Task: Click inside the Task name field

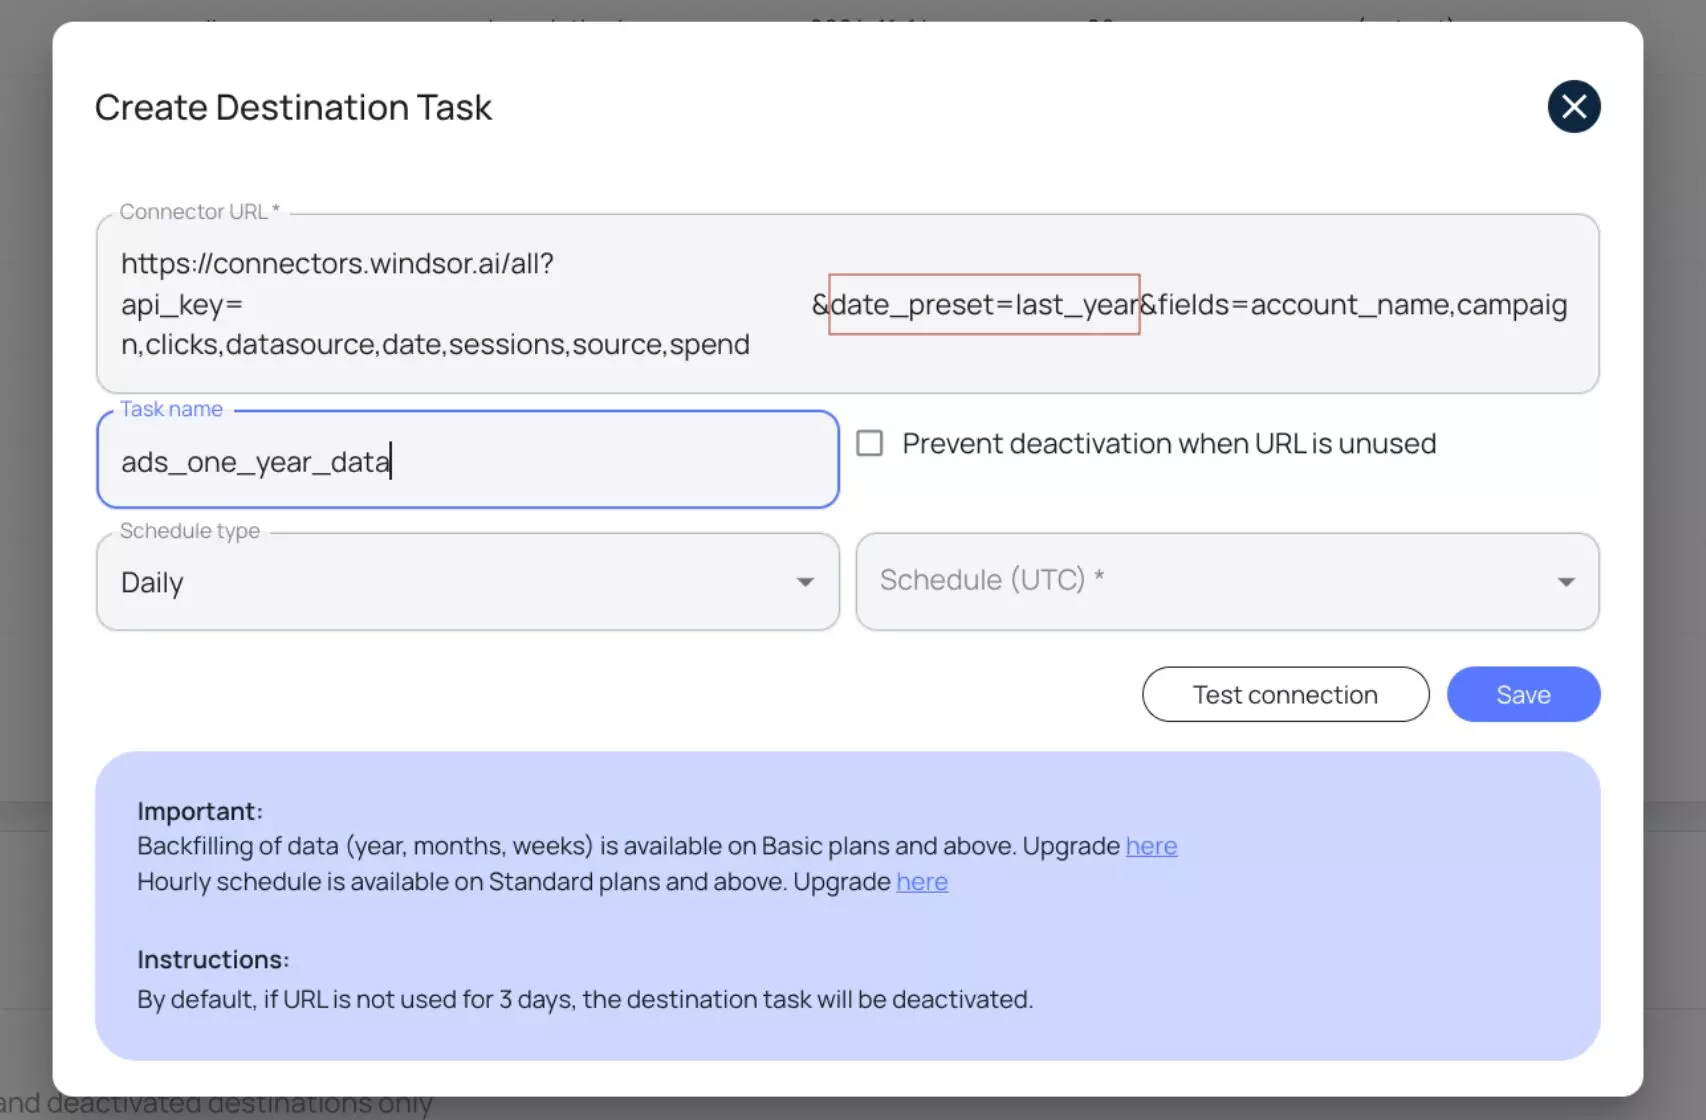Action: point(466,461)
